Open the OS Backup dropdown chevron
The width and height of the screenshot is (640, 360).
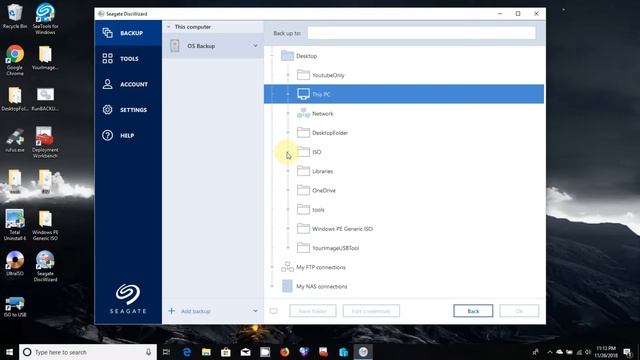(255, 46)
